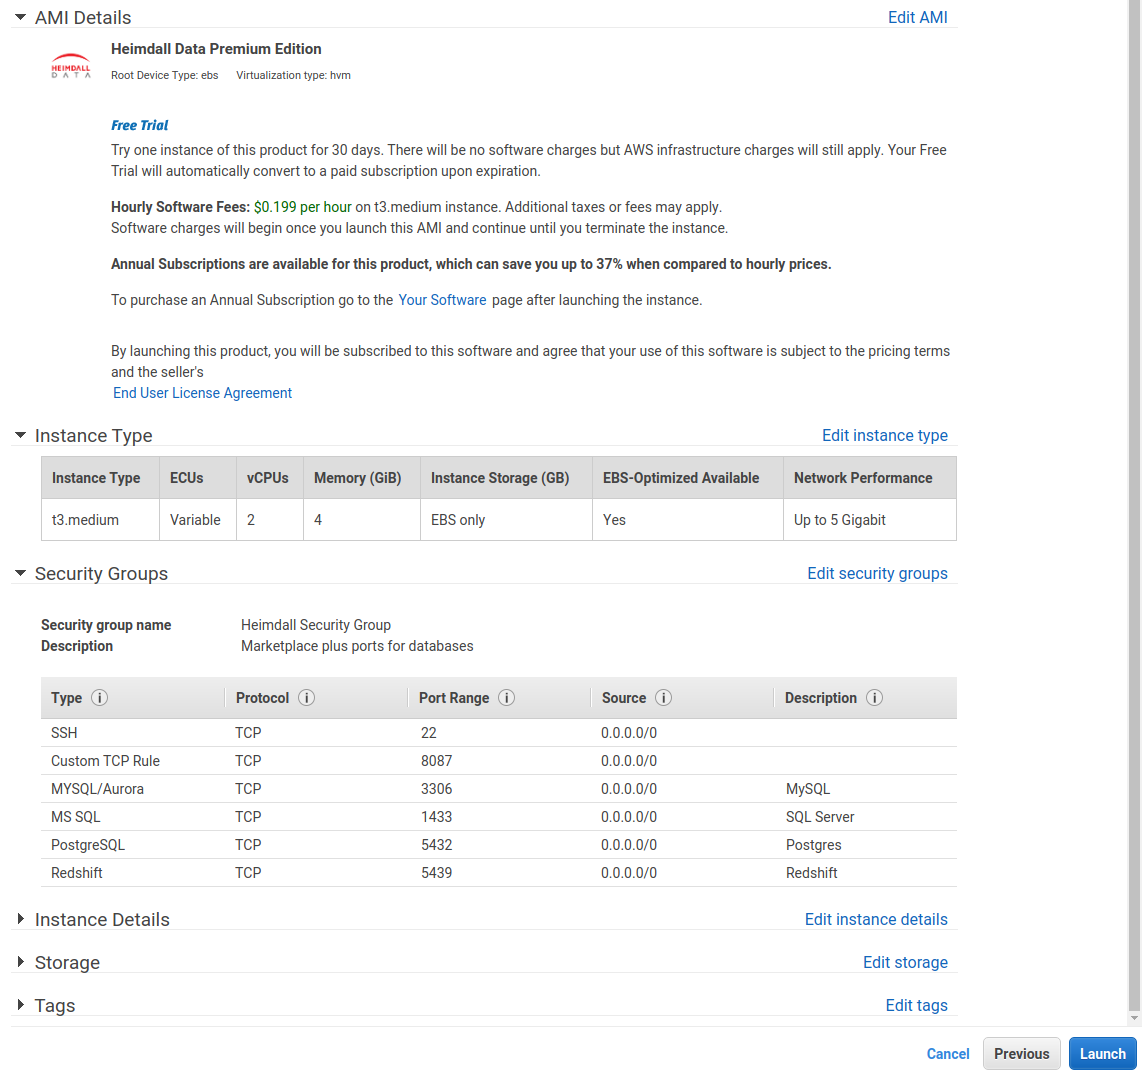Expand the Instance Details section
Viewport: 1148px width, 1075px height.
pyautogui.click(x=20, y=920)
